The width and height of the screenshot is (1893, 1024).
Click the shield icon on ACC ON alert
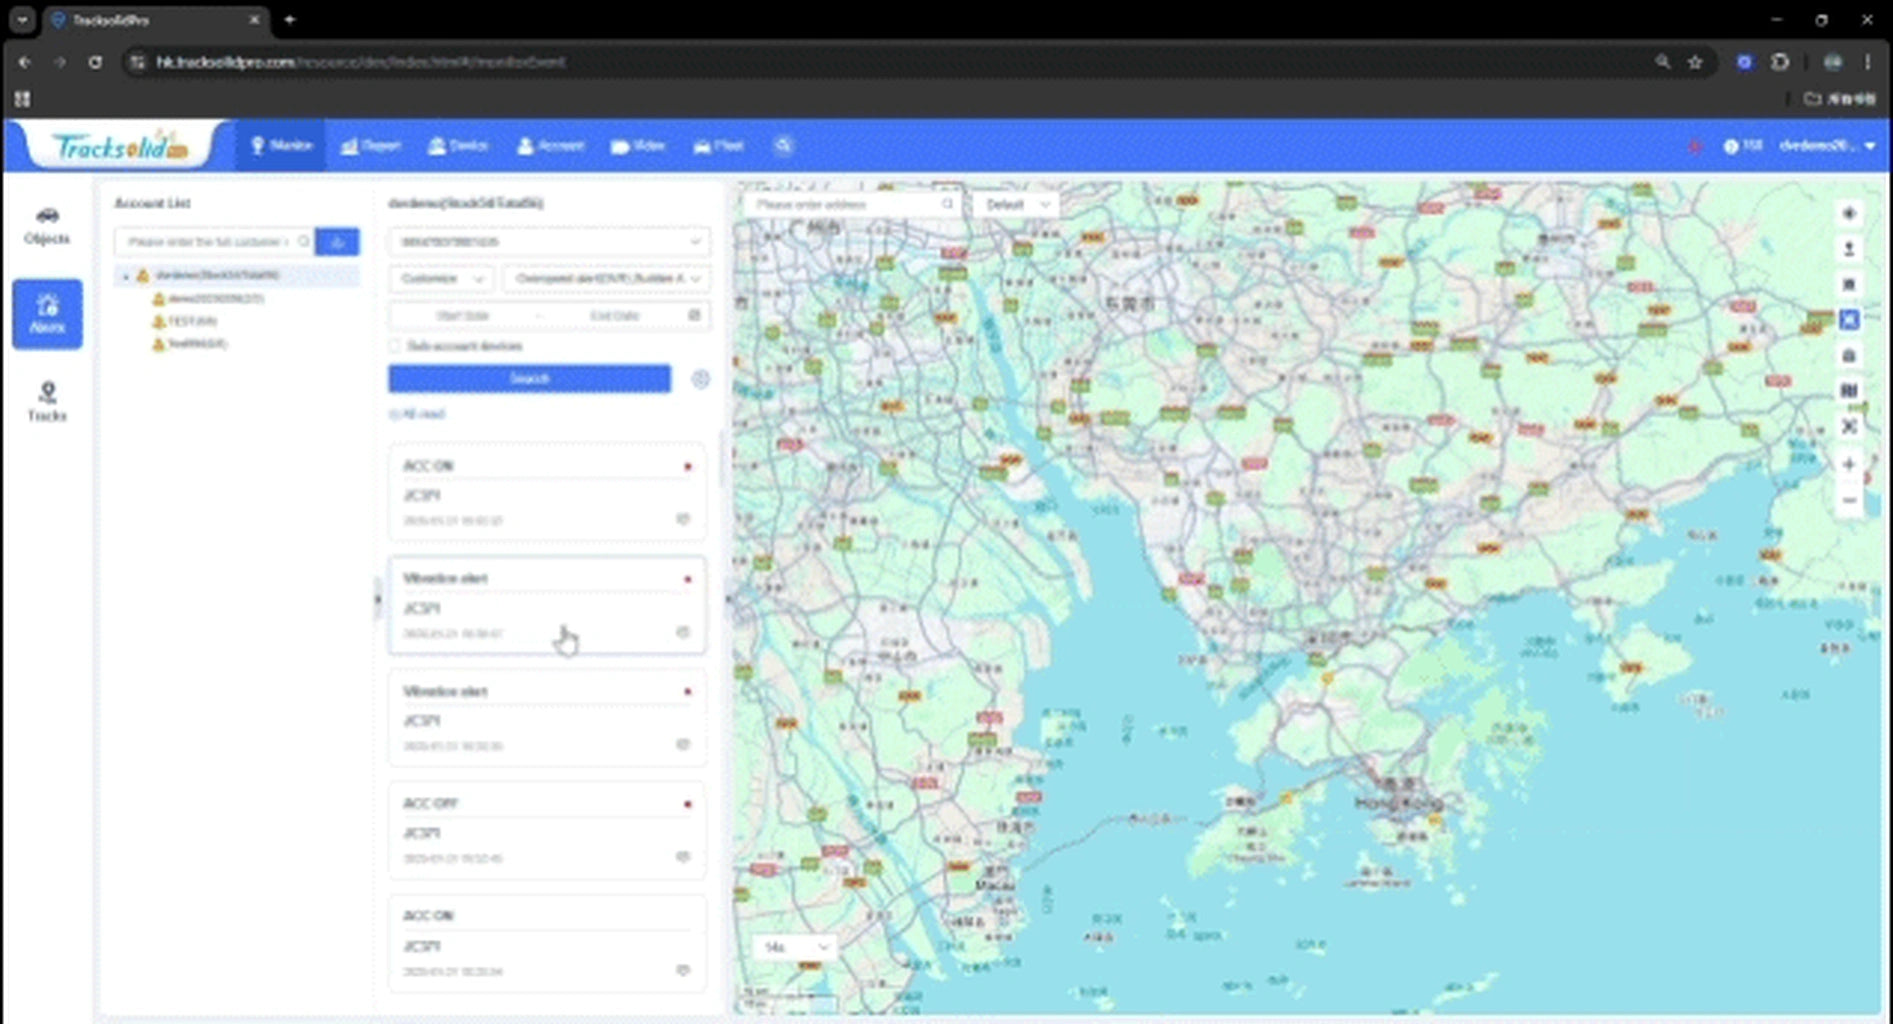(683, 519)
